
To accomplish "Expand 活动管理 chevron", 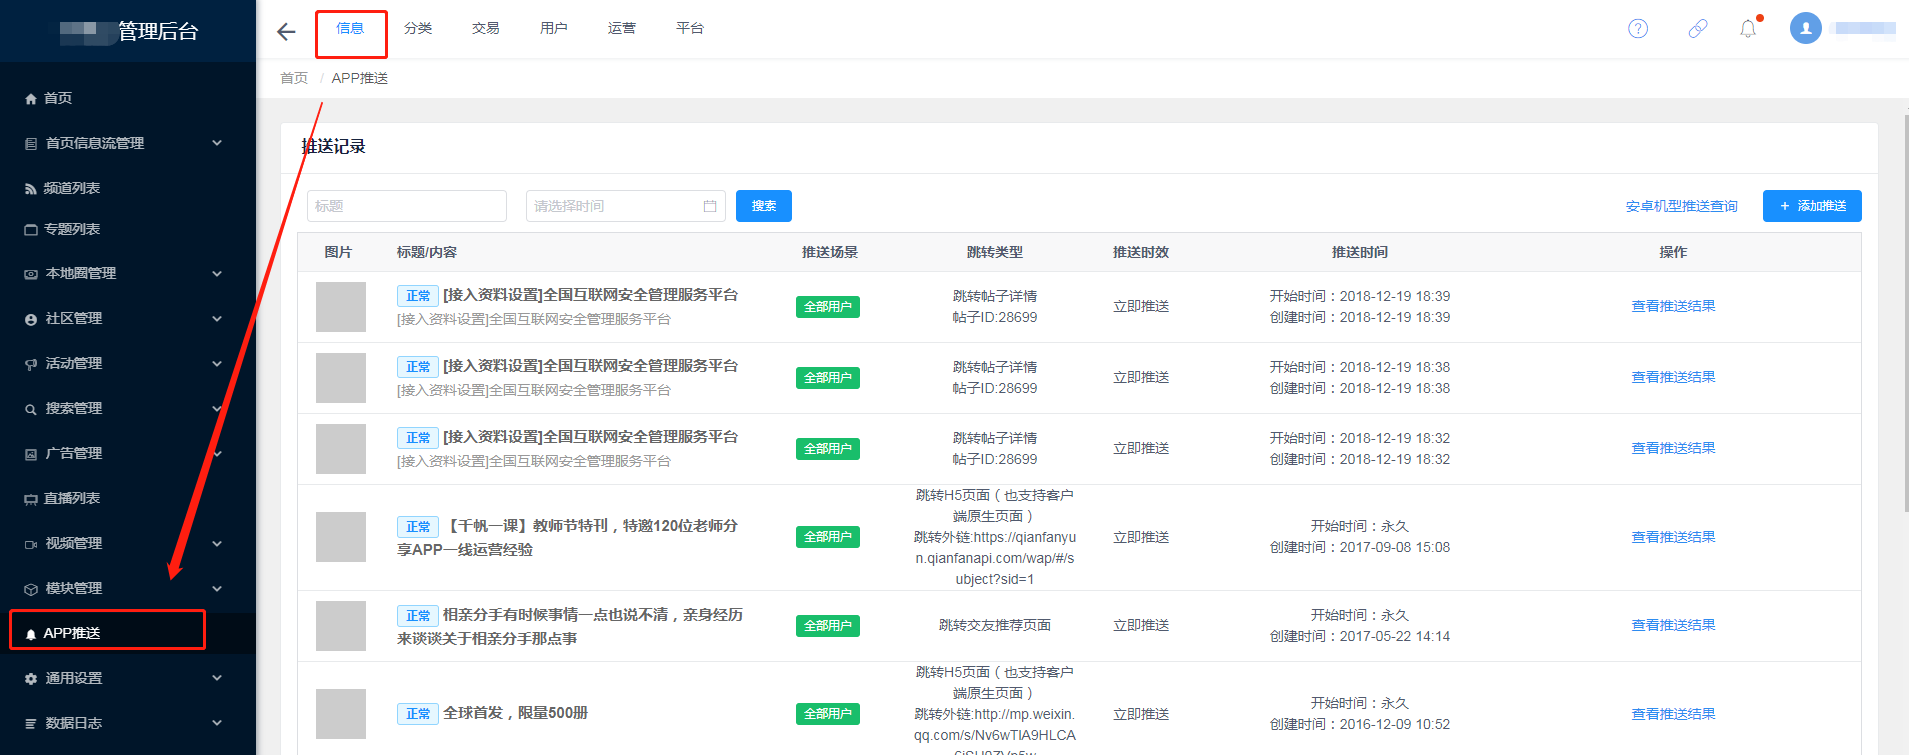I will (217, 363).
